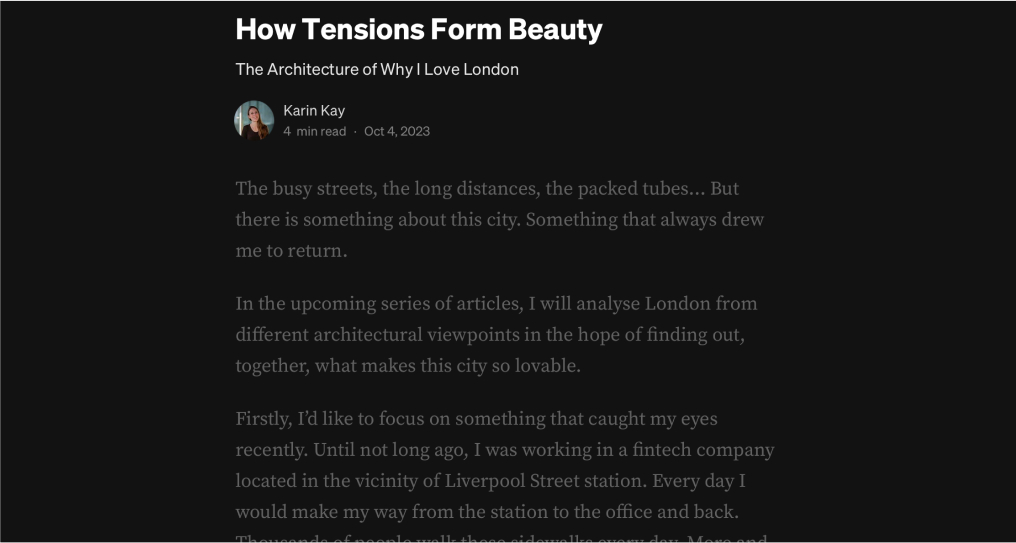Viewport: 1016px width, 543px height.
Task: Open Karin Kay's profile avatar
Action: 254,120
